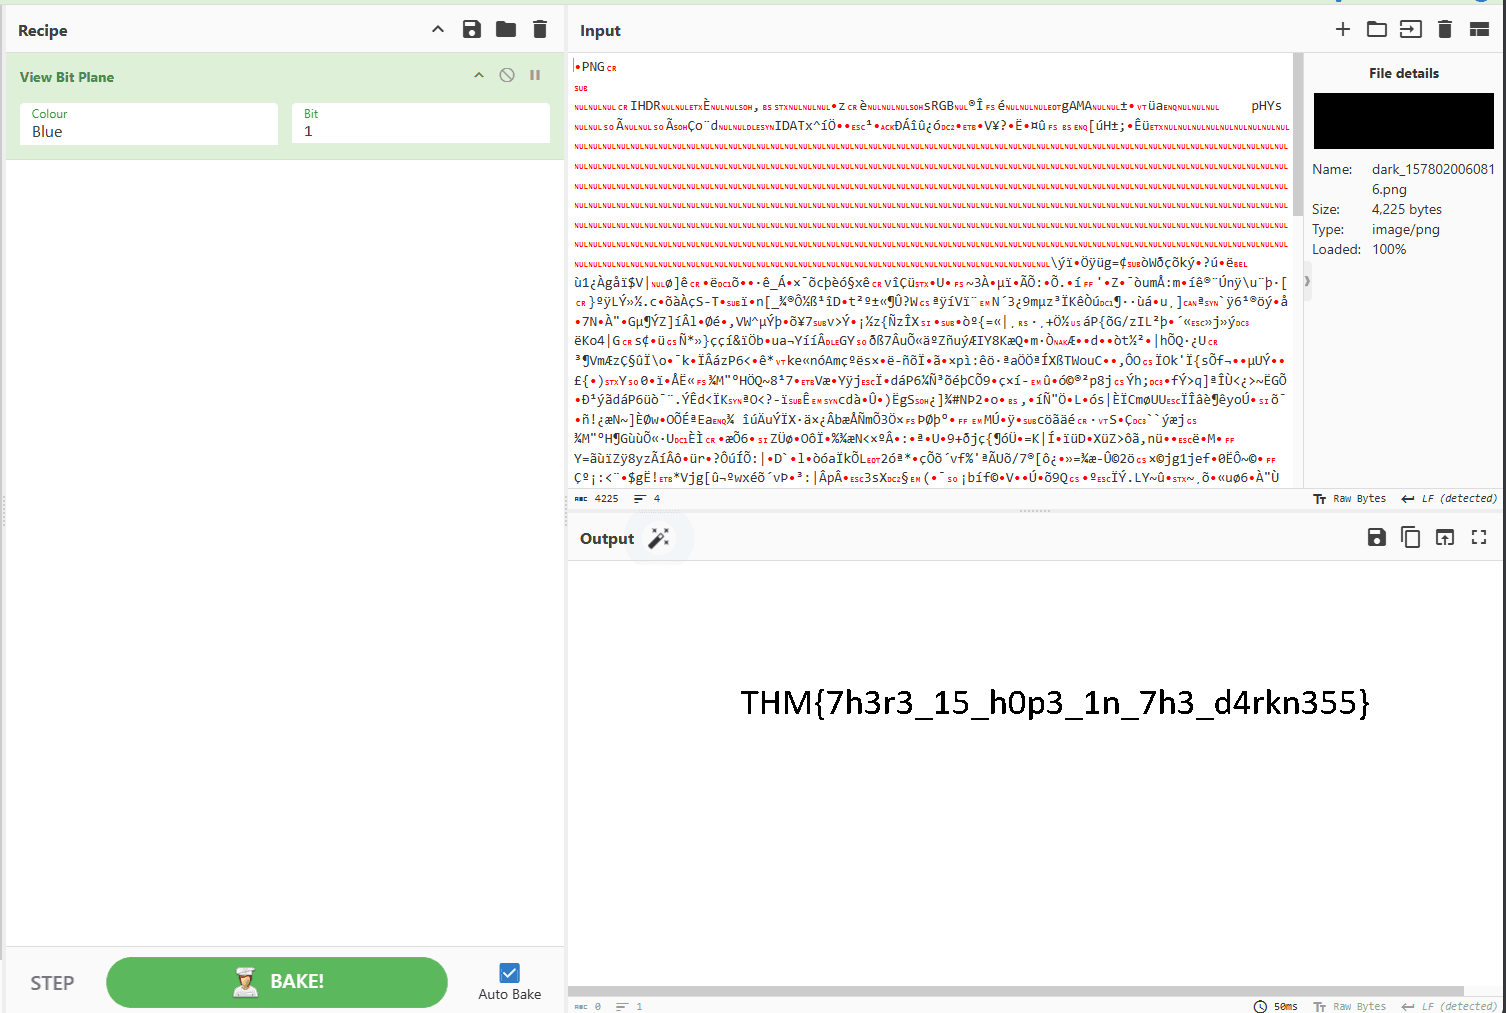Open folder as input
This screenshot has width=1506, height=1013.
tap(1377, 29)
